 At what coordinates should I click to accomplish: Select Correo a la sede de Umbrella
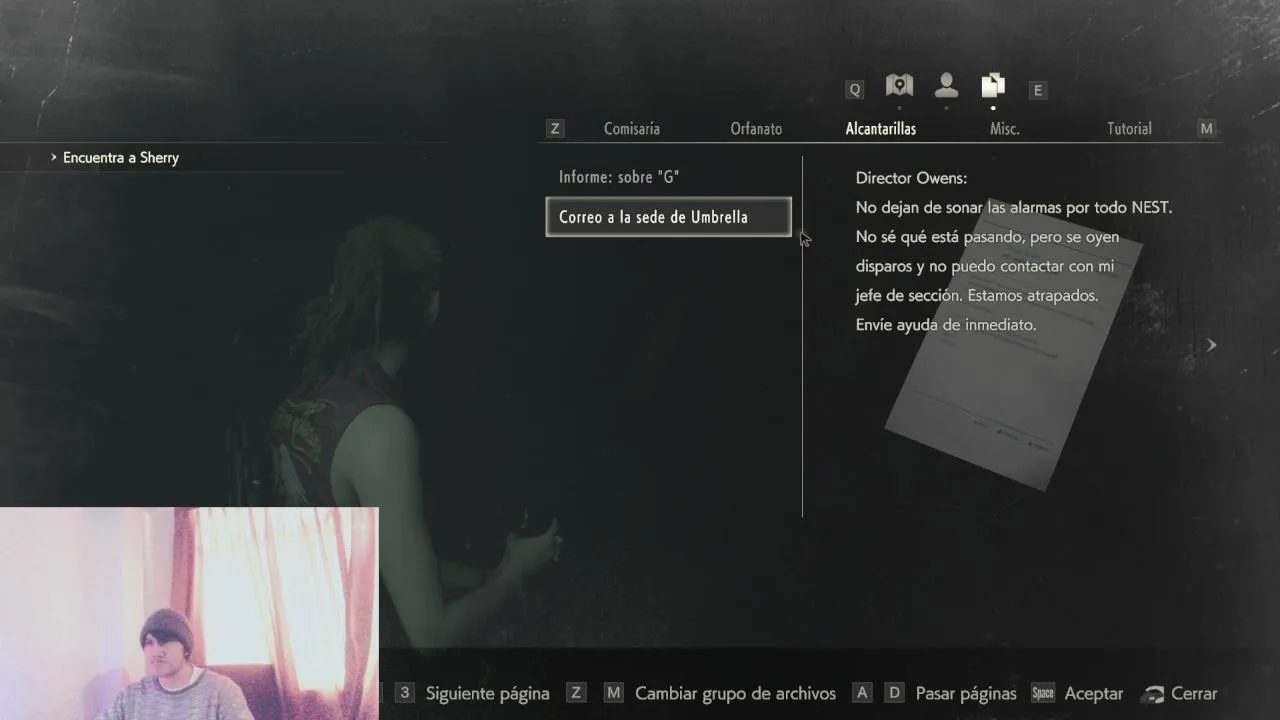[x=668, y=217]
